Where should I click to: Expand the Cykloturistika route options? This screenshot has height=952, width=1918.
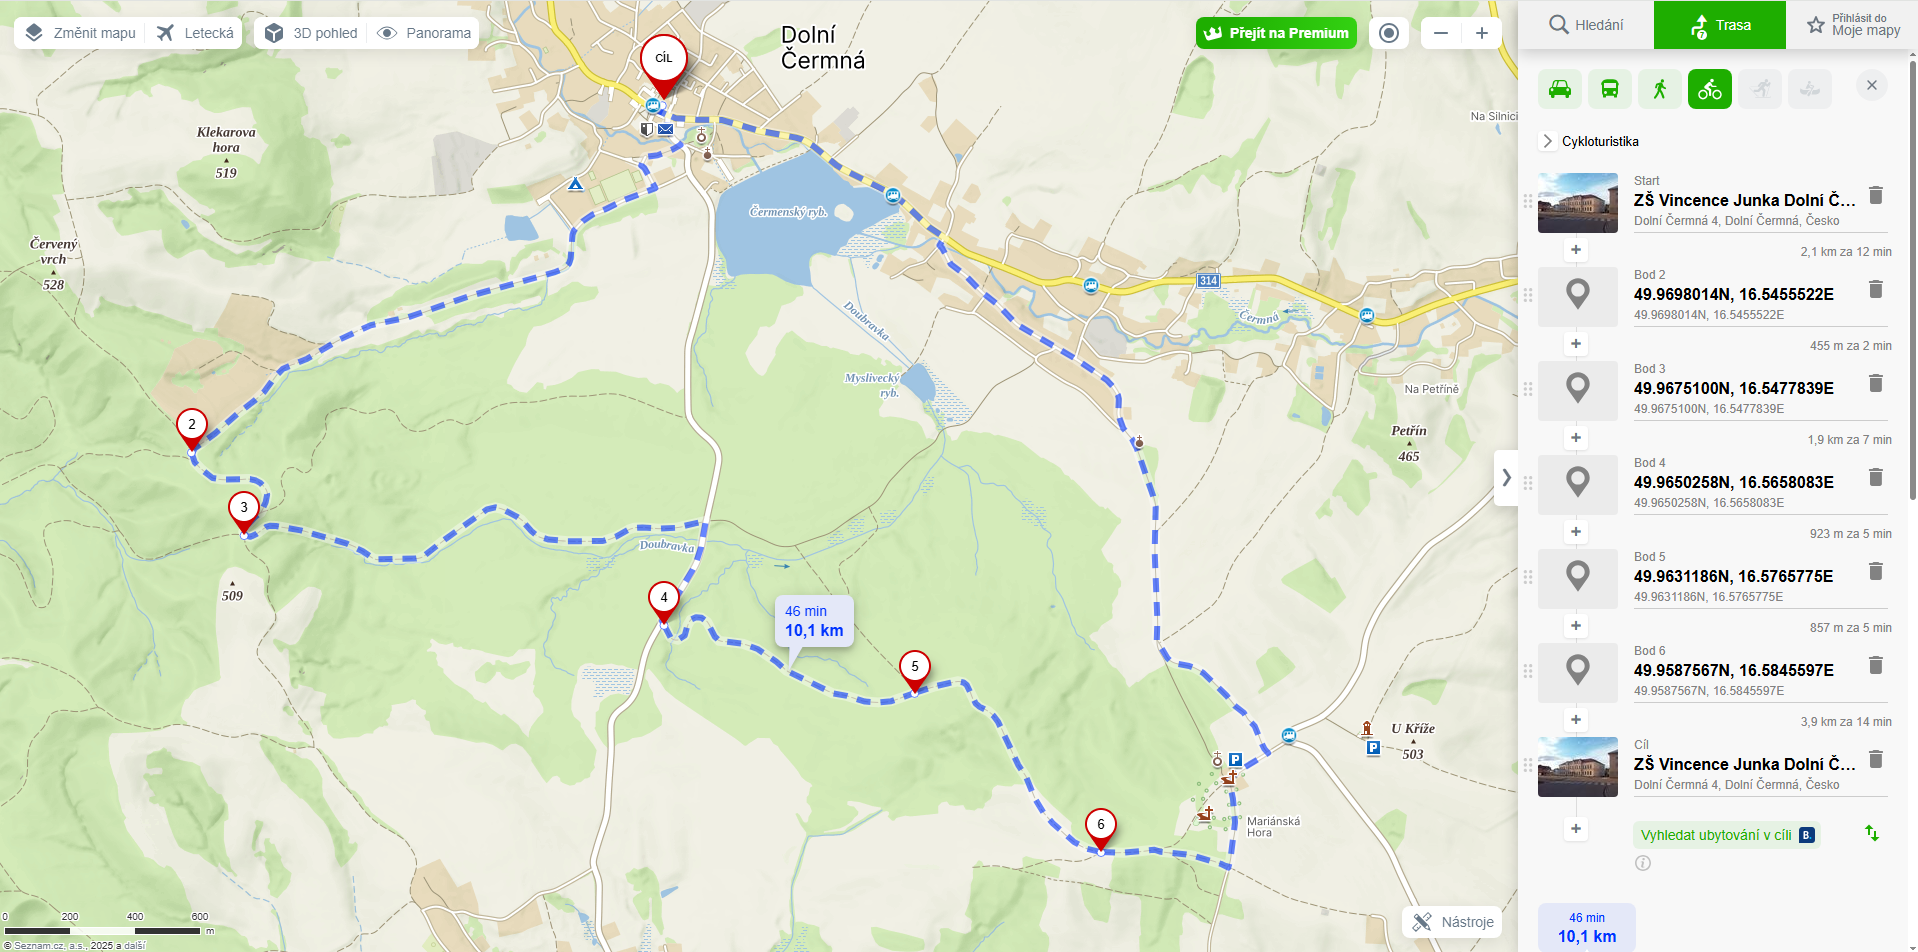pos(1590,141)
